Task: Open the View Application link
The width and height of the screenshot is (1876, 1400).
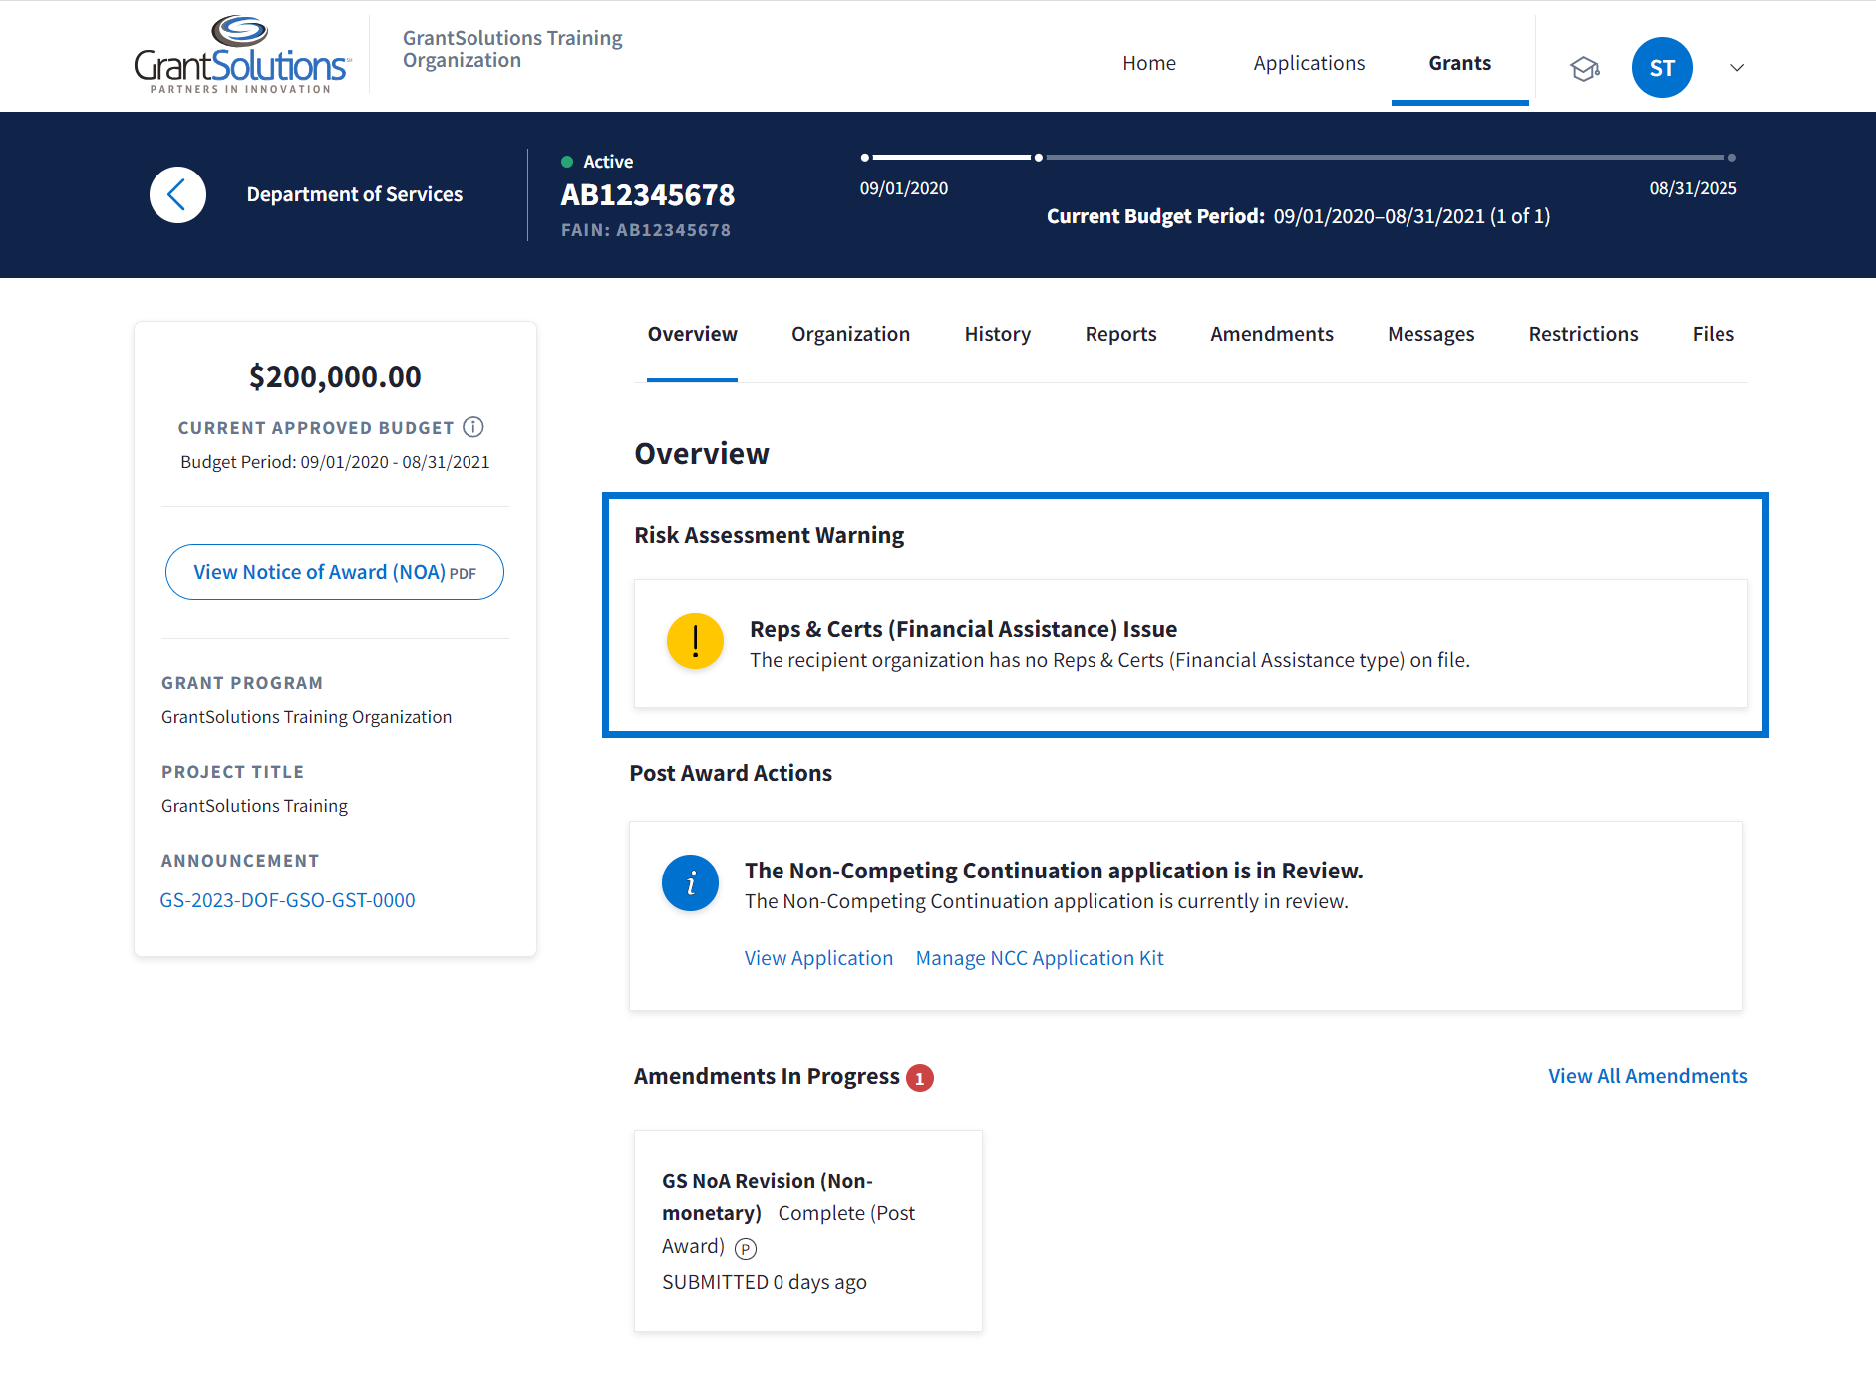Action: pyautogui.click(x=818, y=958)
